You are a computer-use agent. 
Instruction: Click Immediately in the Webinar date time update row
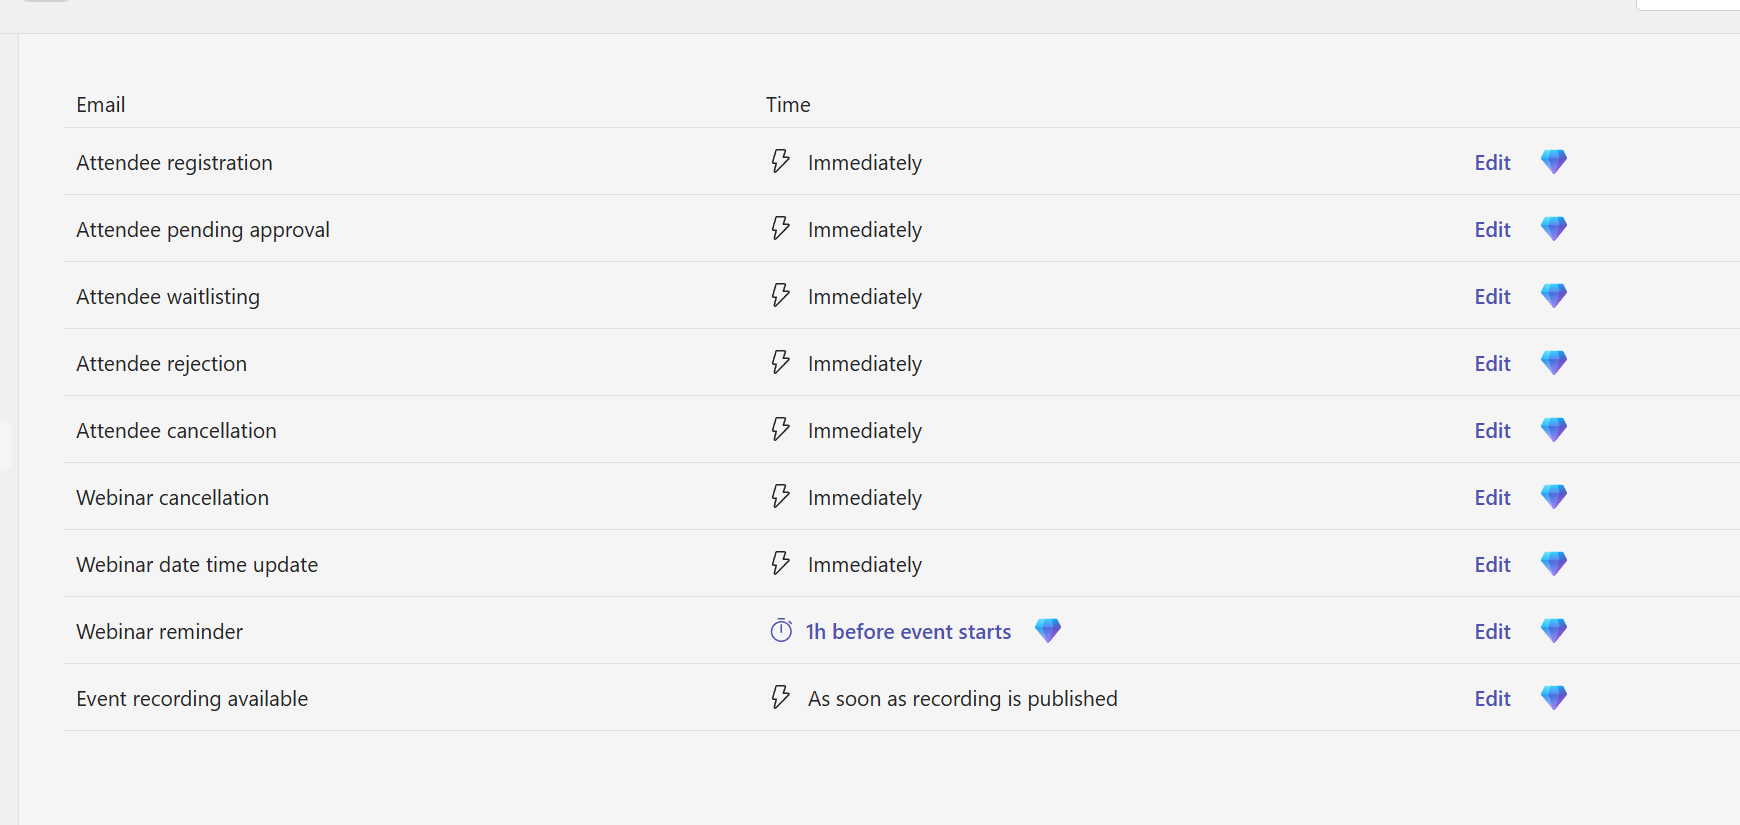click(864, 565)
